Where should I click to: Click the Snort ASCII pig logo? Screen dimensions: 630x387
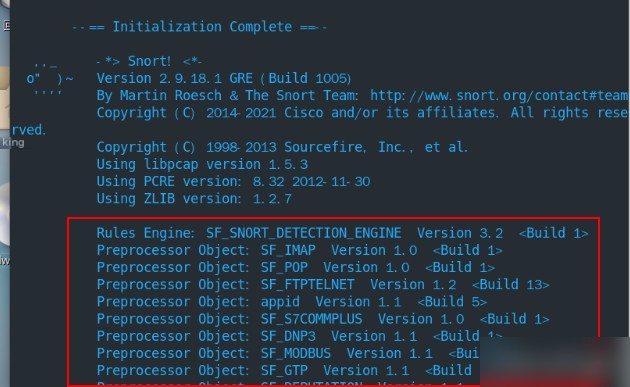click(x=49, y=78)
